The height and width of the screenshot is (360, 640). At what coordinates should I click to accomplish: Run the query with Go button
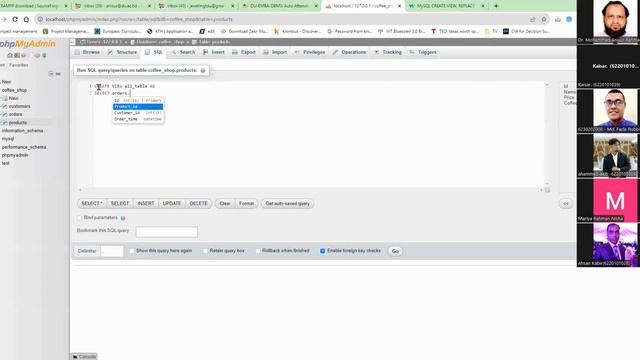click(x=395, y=251)
